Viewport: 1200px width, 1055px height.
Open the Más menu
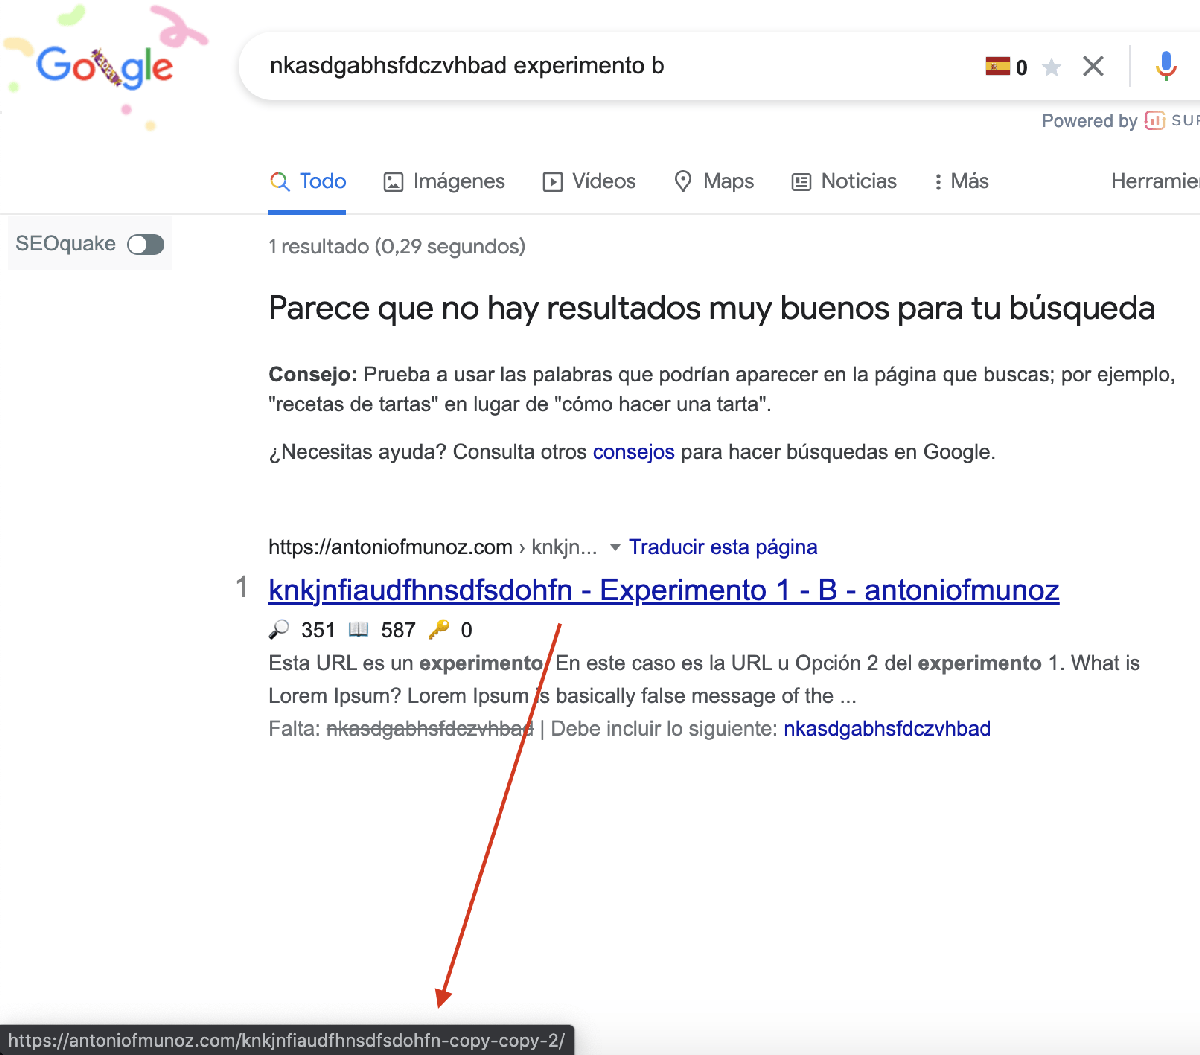pyautogui.click(x=960, y=181)
